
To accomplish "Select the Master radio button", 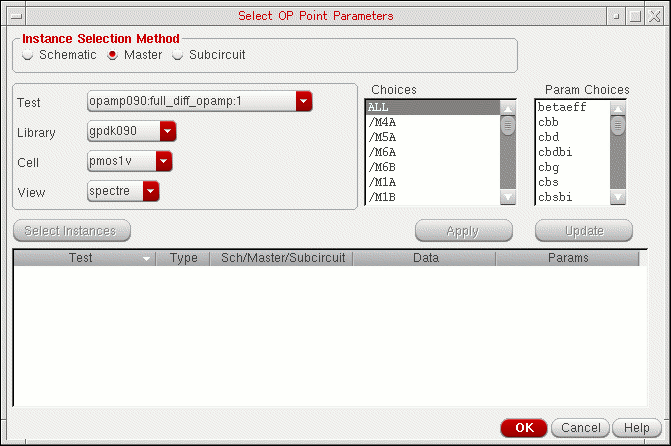I will pyautogui.click(x=113, y=55).
